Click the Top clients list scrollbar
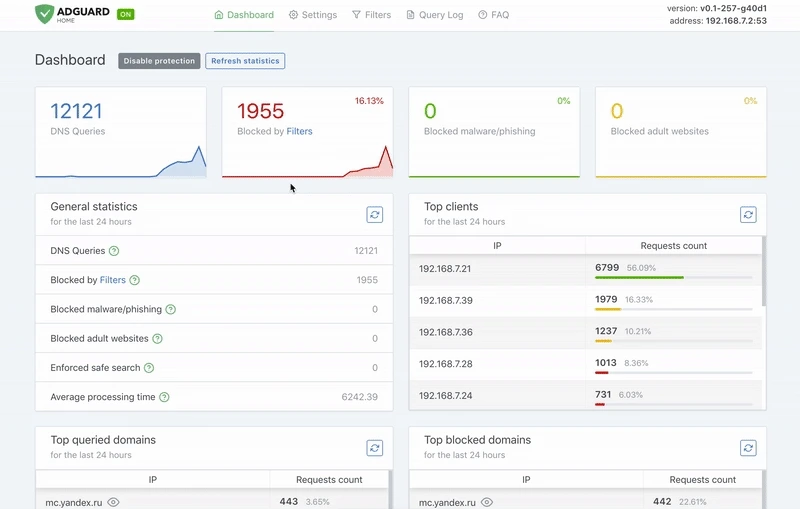This screenshot has width=800, height=509. pyautogui.click(x=763, y=271)
